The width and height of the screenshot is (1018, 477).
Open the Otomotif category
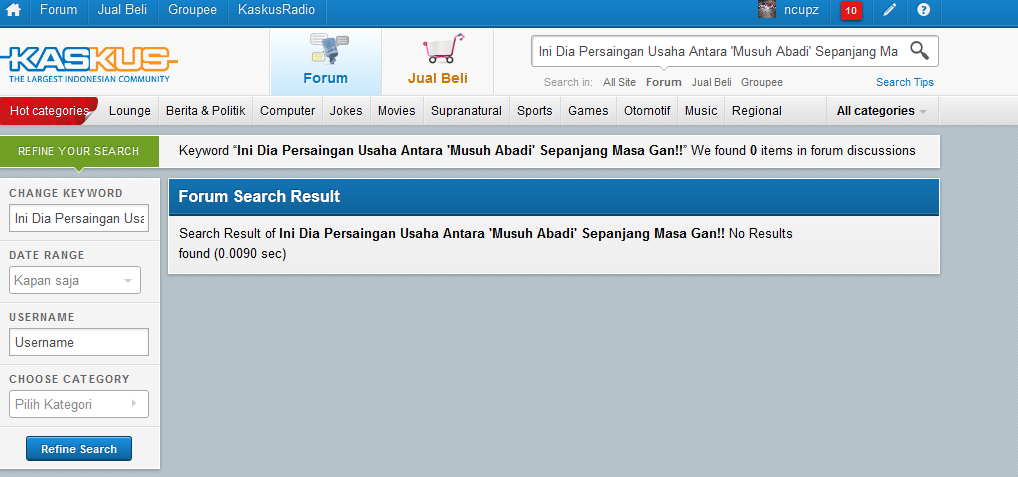click(x=647, y=111)
